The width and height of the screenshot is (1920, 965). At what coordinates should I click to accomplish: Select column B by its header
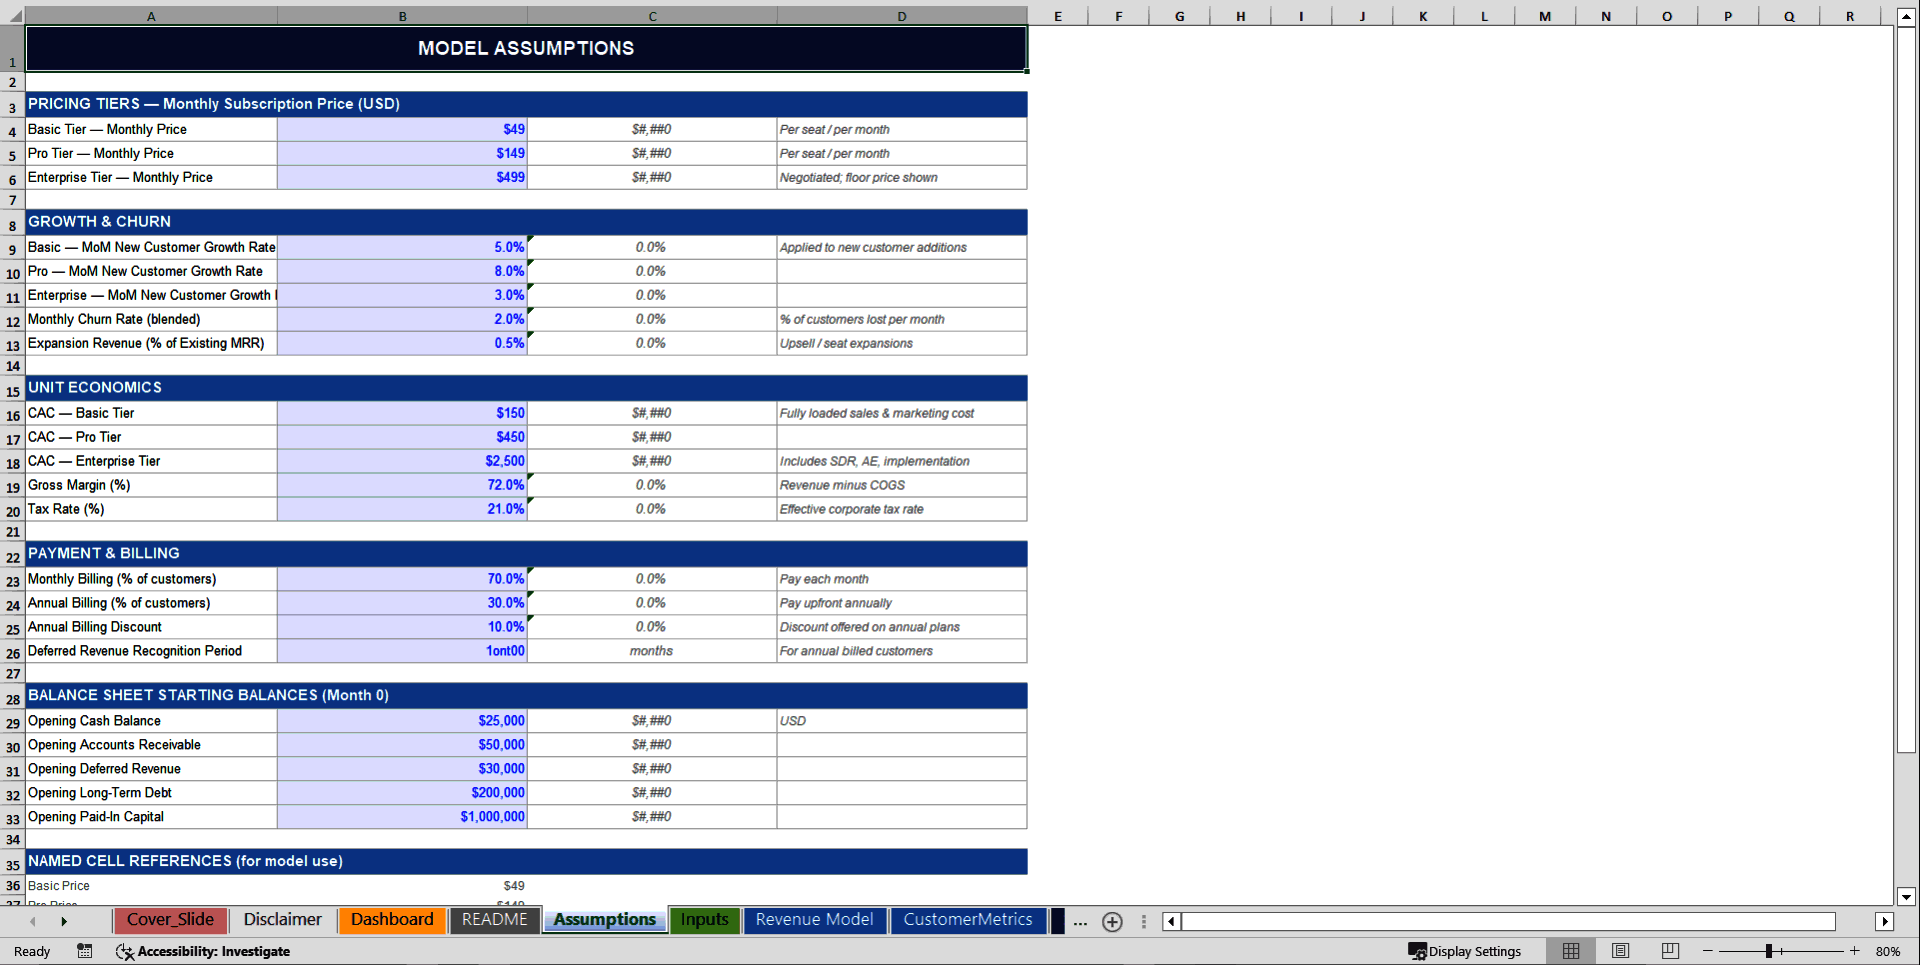point(403,15)
